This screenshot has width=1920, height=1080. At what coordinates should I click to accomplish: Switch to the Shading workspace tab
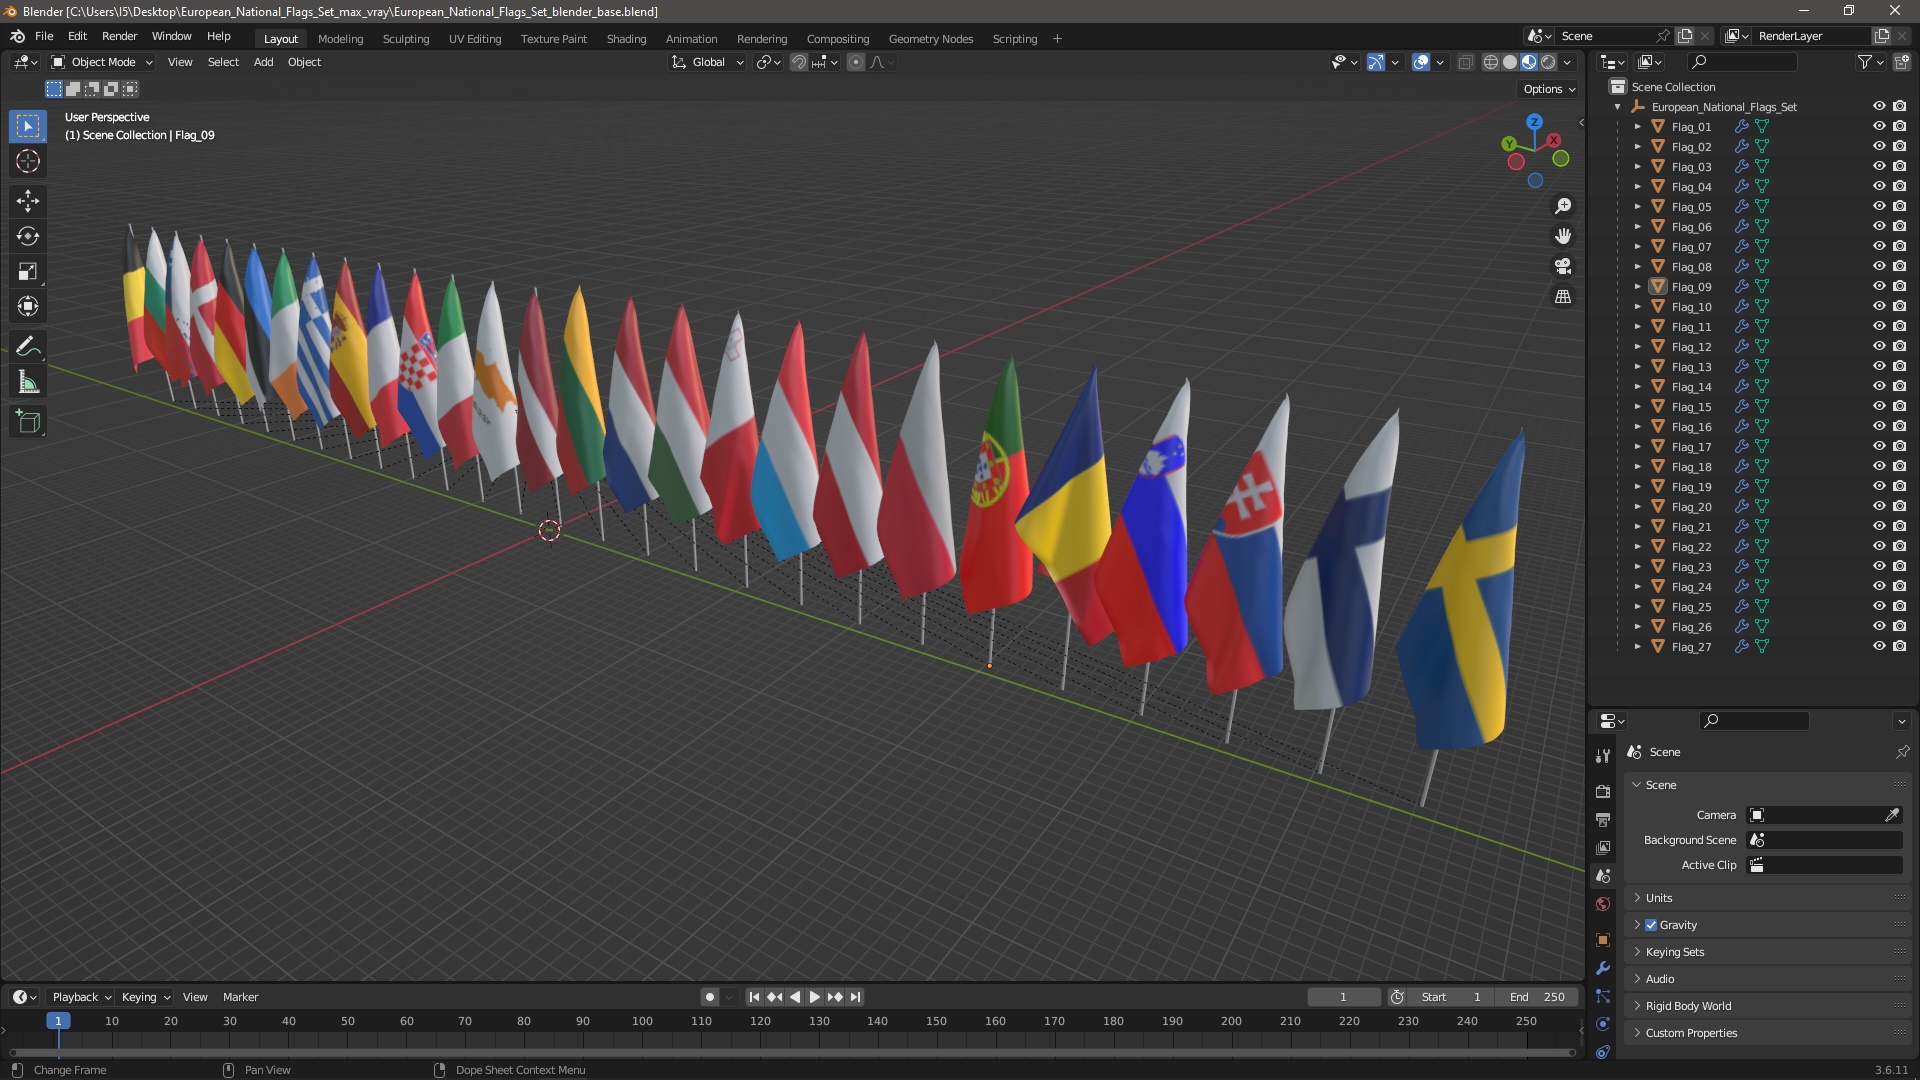626,38
